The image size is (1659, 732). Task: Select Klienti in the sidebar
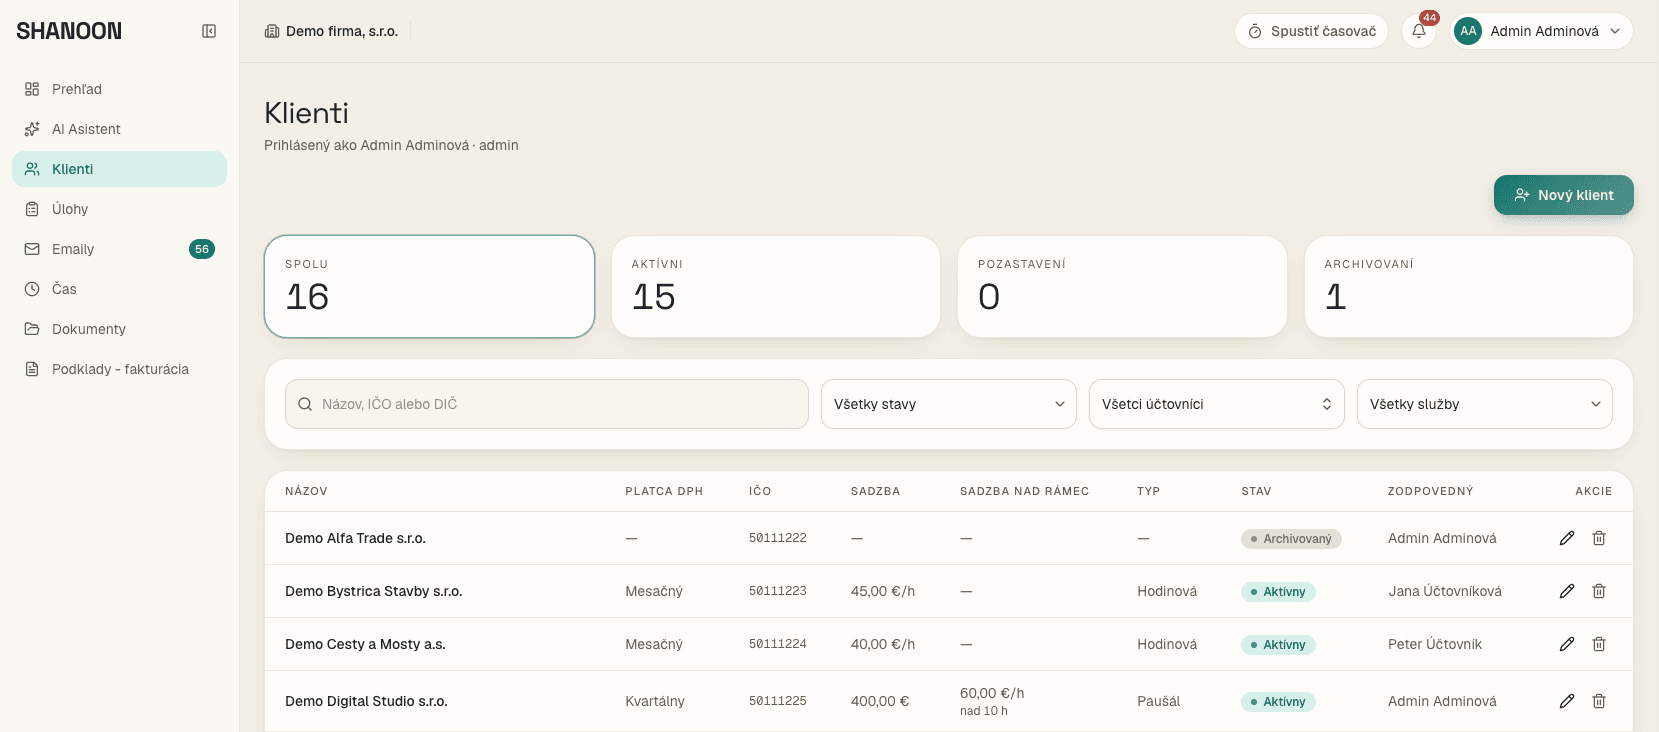120,169
